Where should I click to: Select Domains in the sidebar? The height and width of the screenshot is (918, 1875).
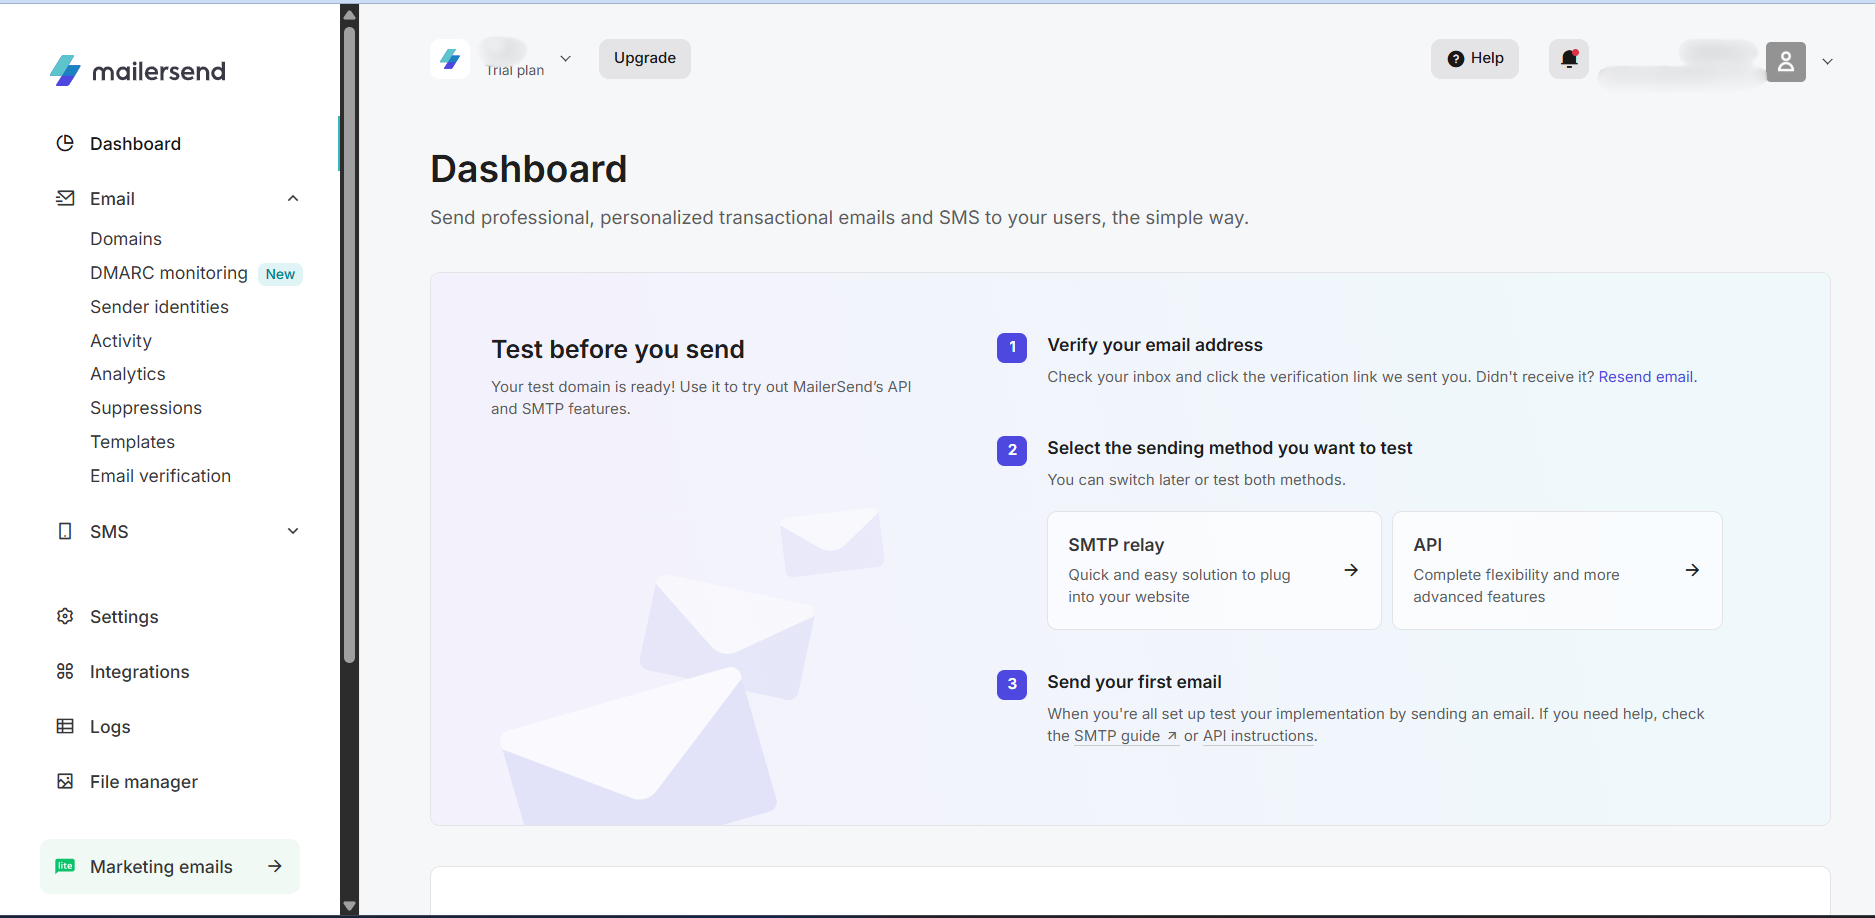point(126,239)
